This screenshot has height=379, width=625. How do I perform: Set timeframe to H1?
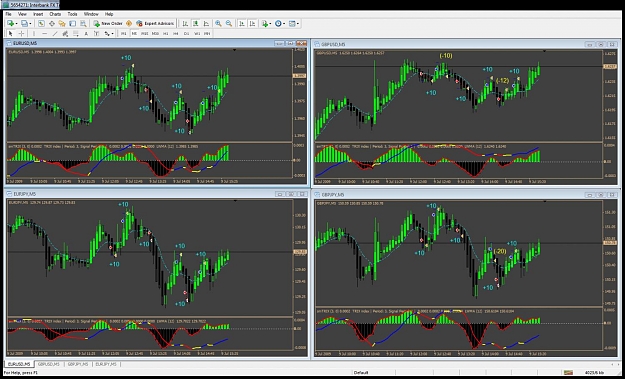click(x=165, y=34)
